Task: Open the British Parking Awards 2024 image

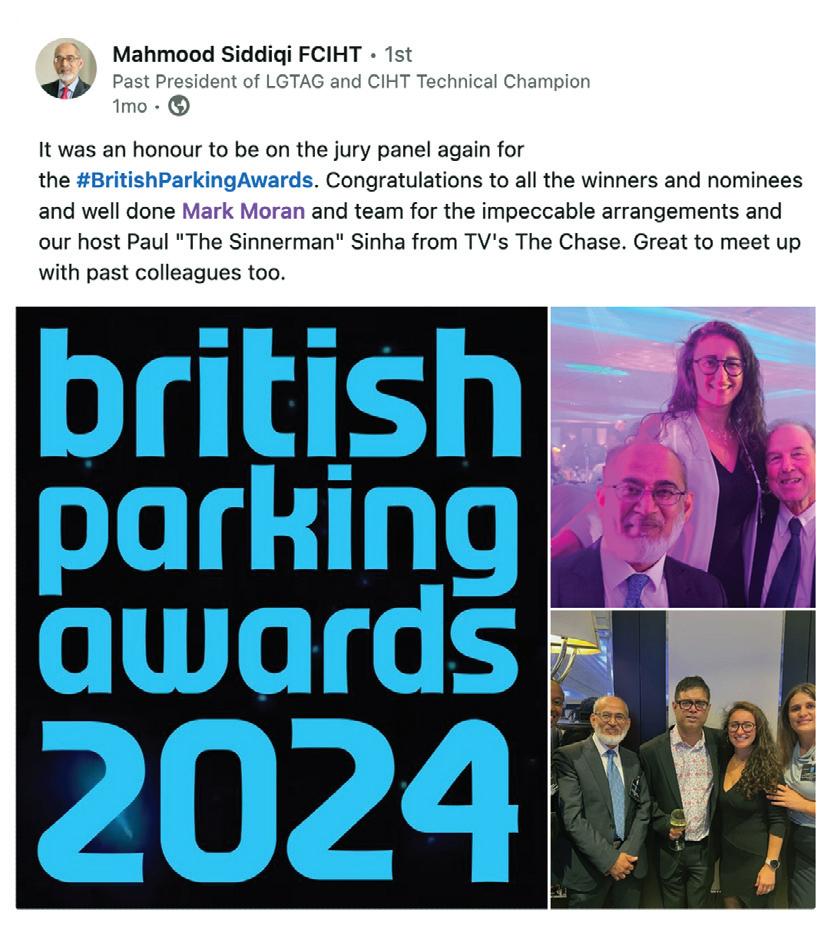Action: click(281, 607)
